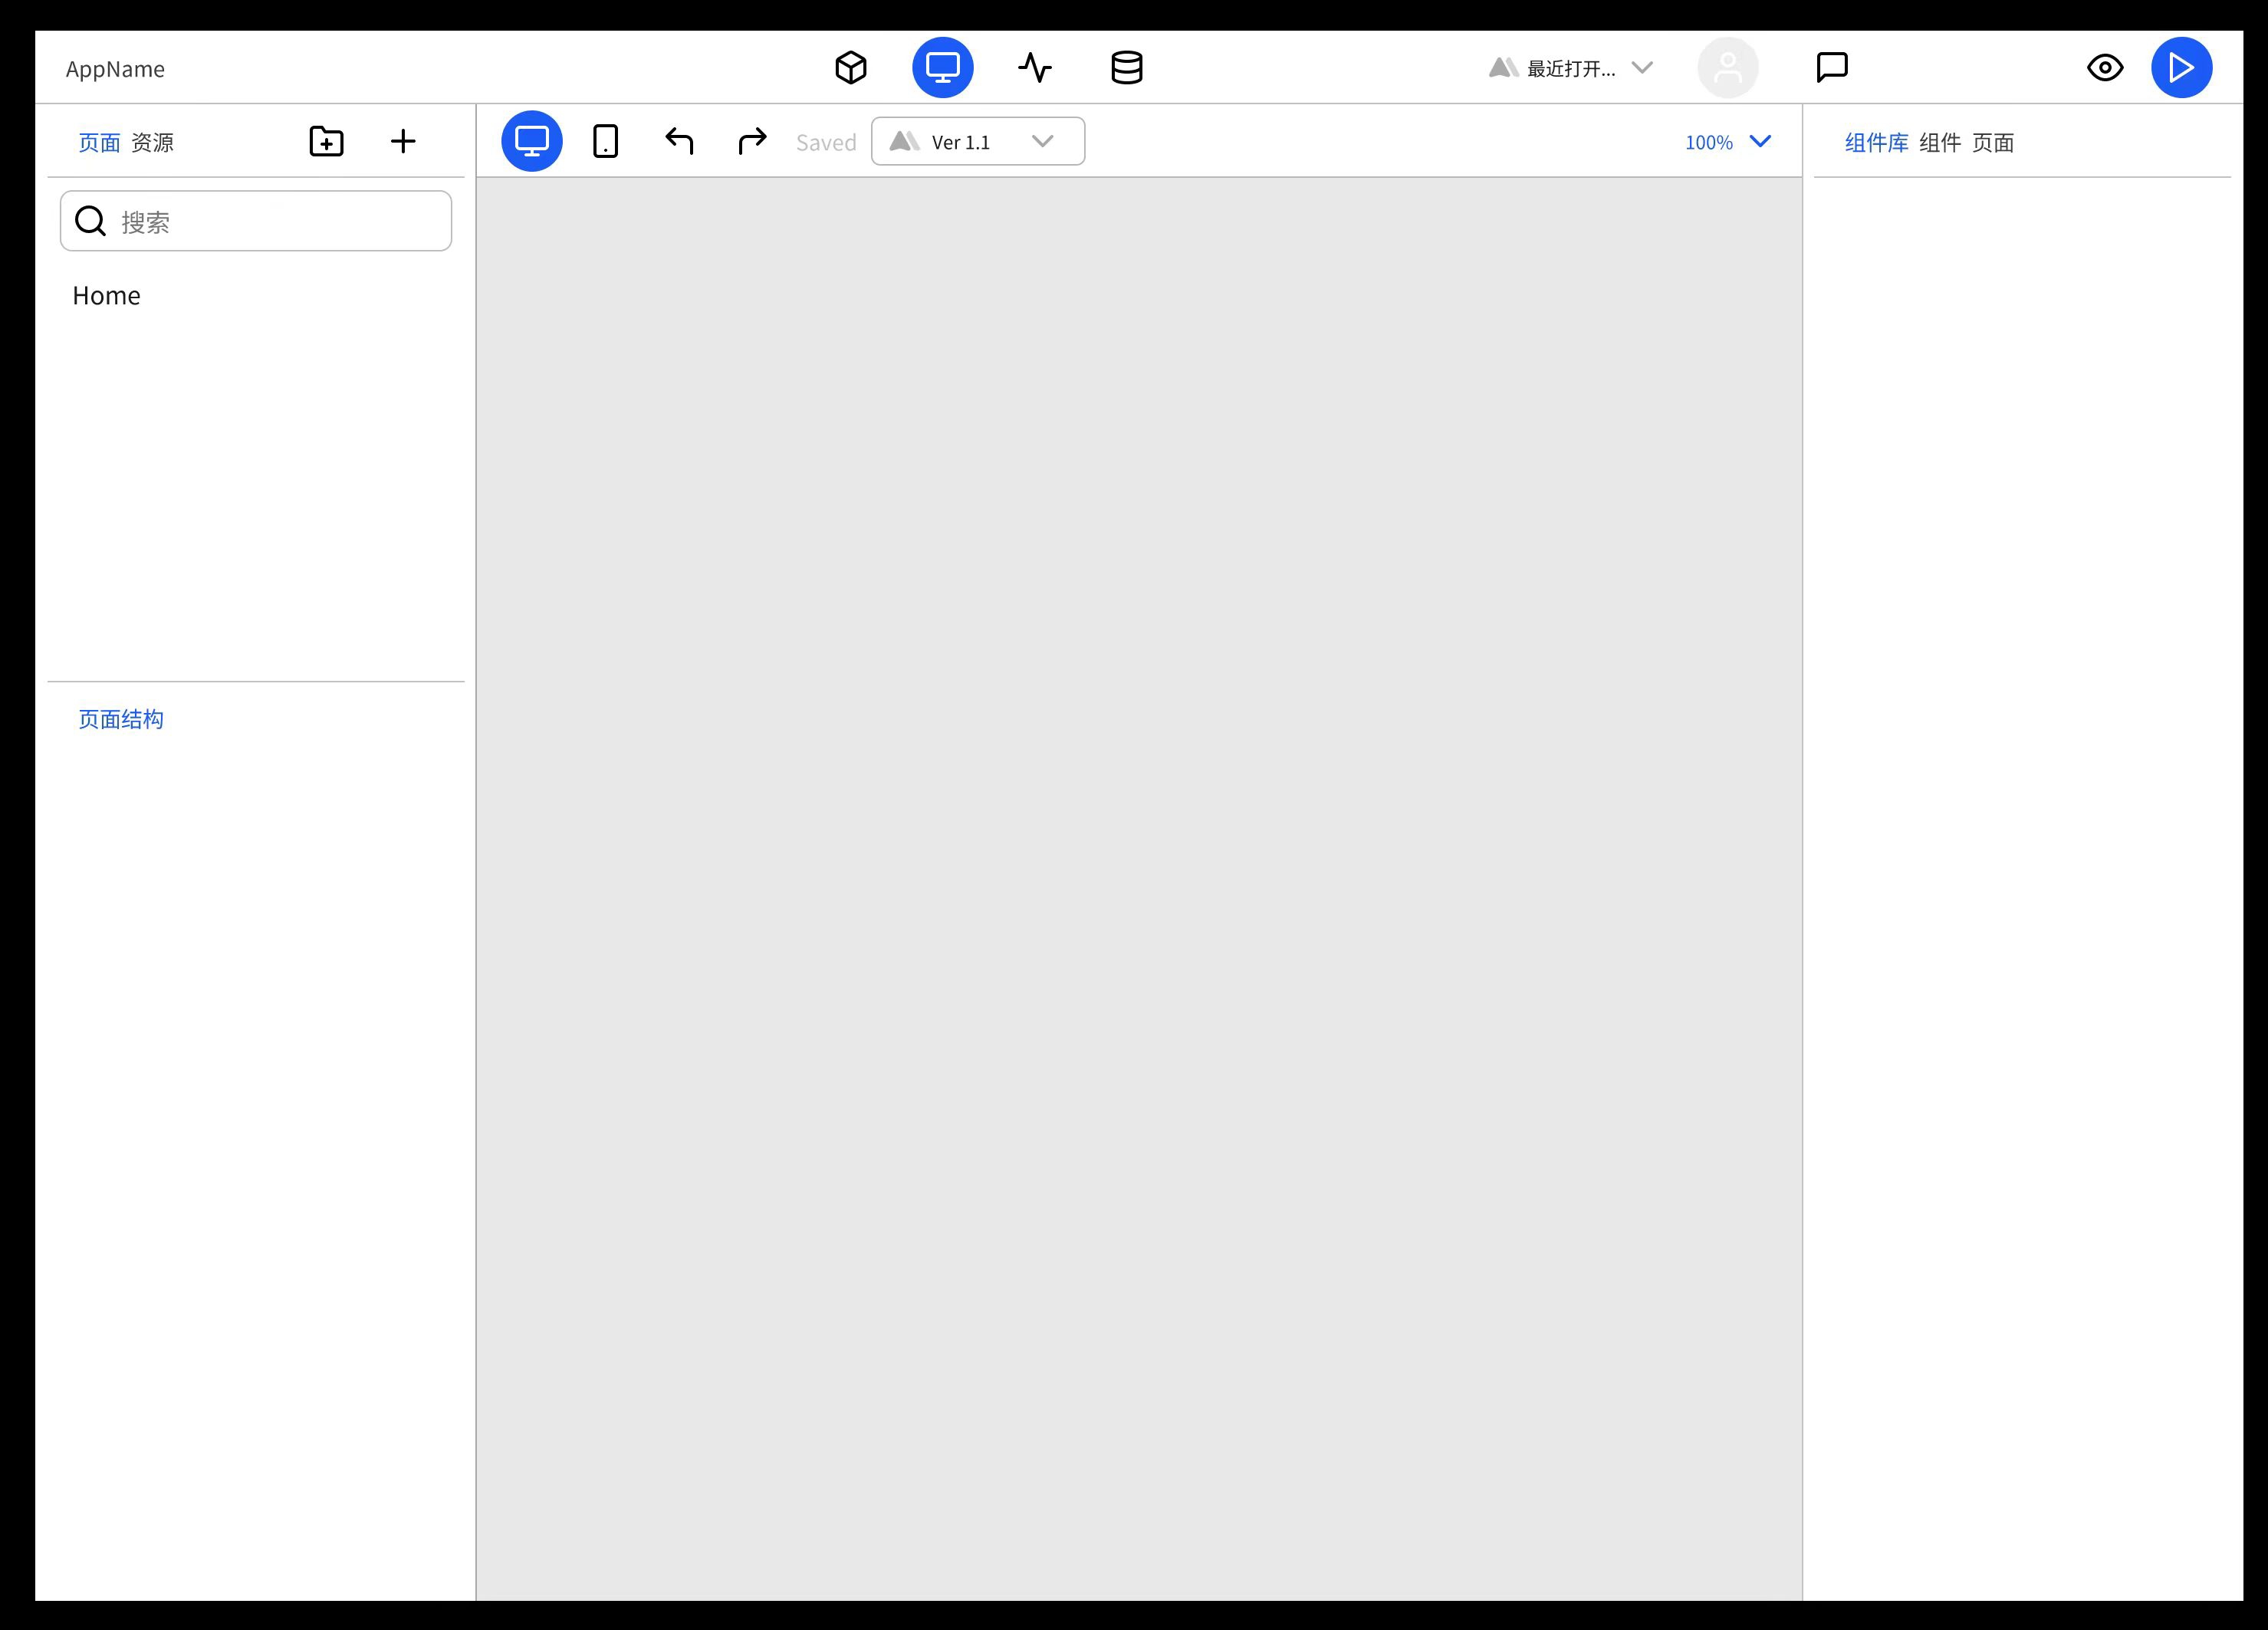Click the eye preview icon
Image resolution: width=2268 pixels, height=1630 pixels.
tap(2105, 68)
